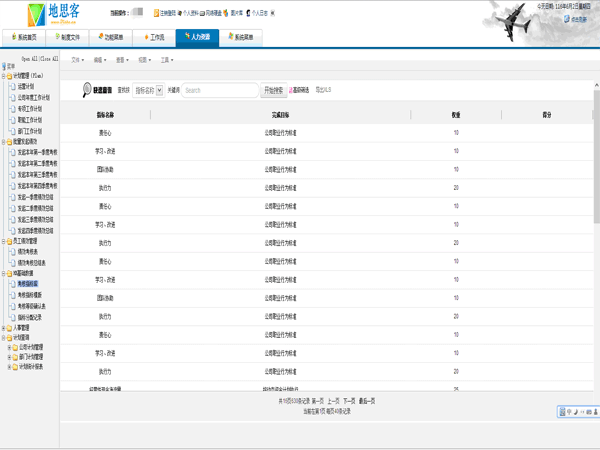The width and height of the screenshot is (600, 450).
Task: Click the pink 高级筛选 filter icon
Action: [290, 90]
